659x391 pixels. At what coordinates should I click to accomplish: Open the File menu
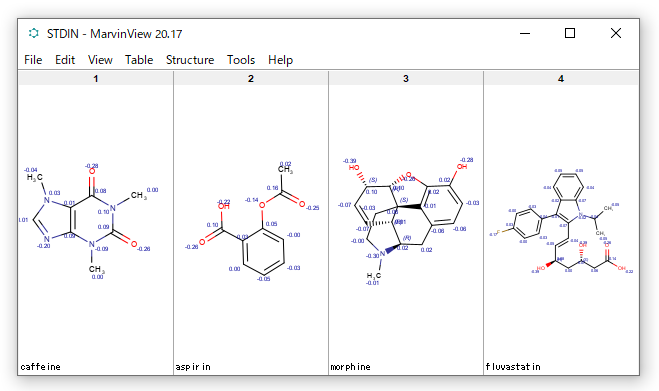click(x=33, y=60)
